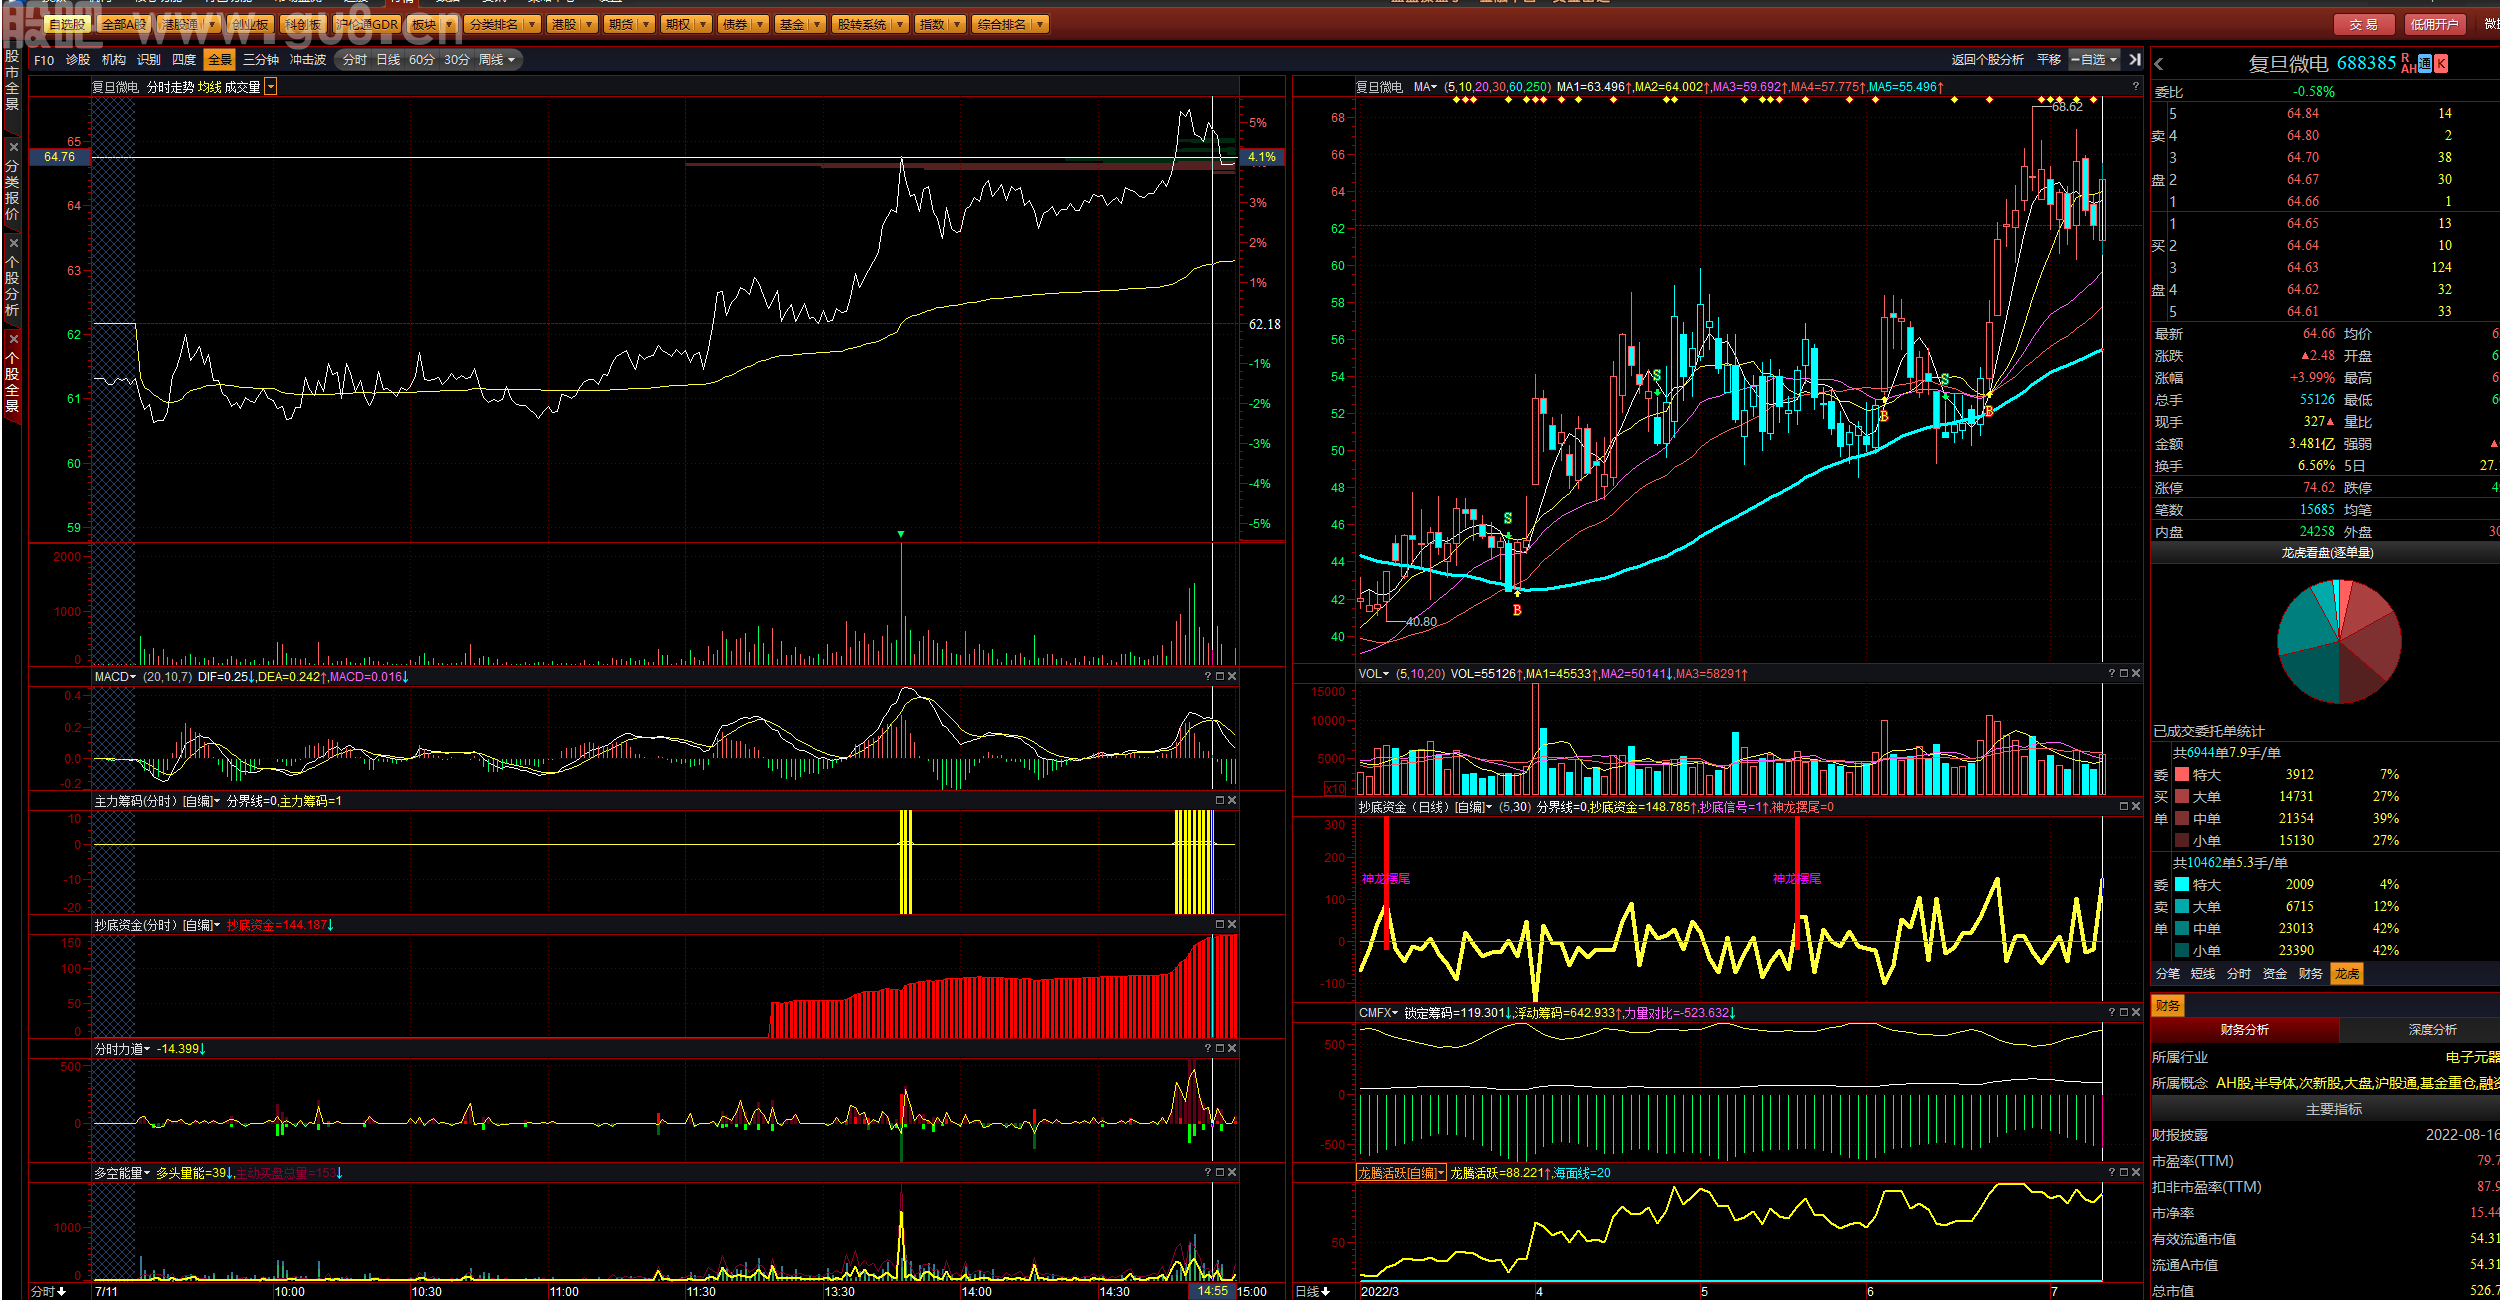
Task: Open the intraday chart options dropdown box
Action: [x=271, y=88]
